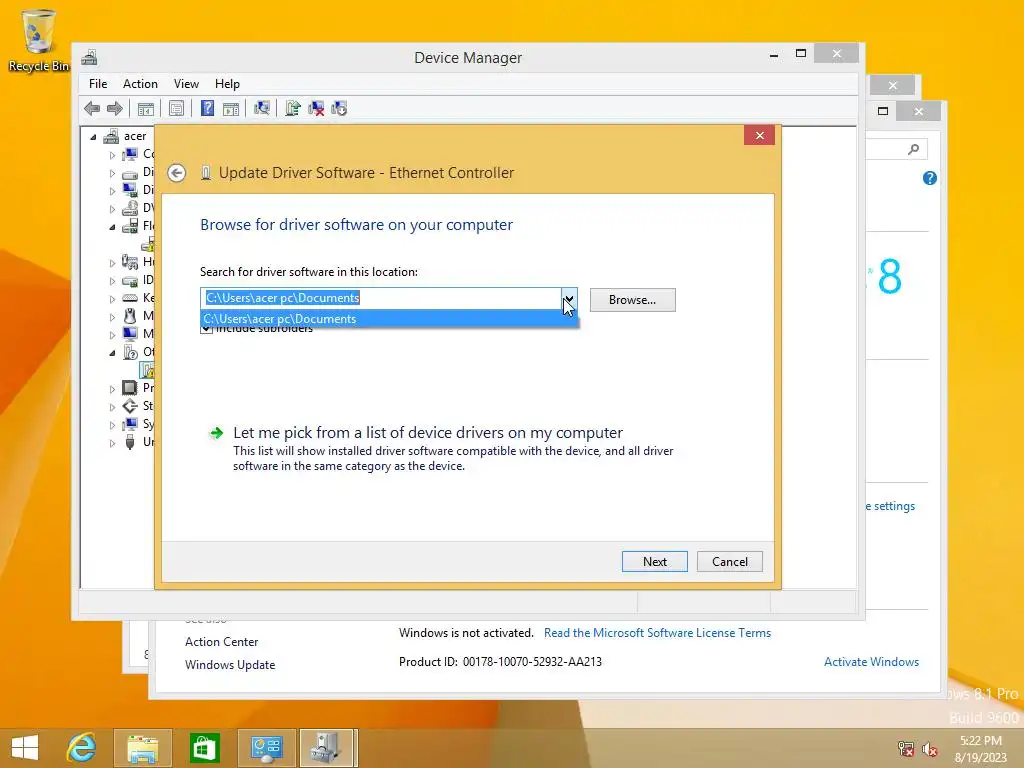Click the Back arrow in Device Manager toolbar
The width and height of the screenshot is (1024, 768).
pyautogui.click(x=92, y=108)
